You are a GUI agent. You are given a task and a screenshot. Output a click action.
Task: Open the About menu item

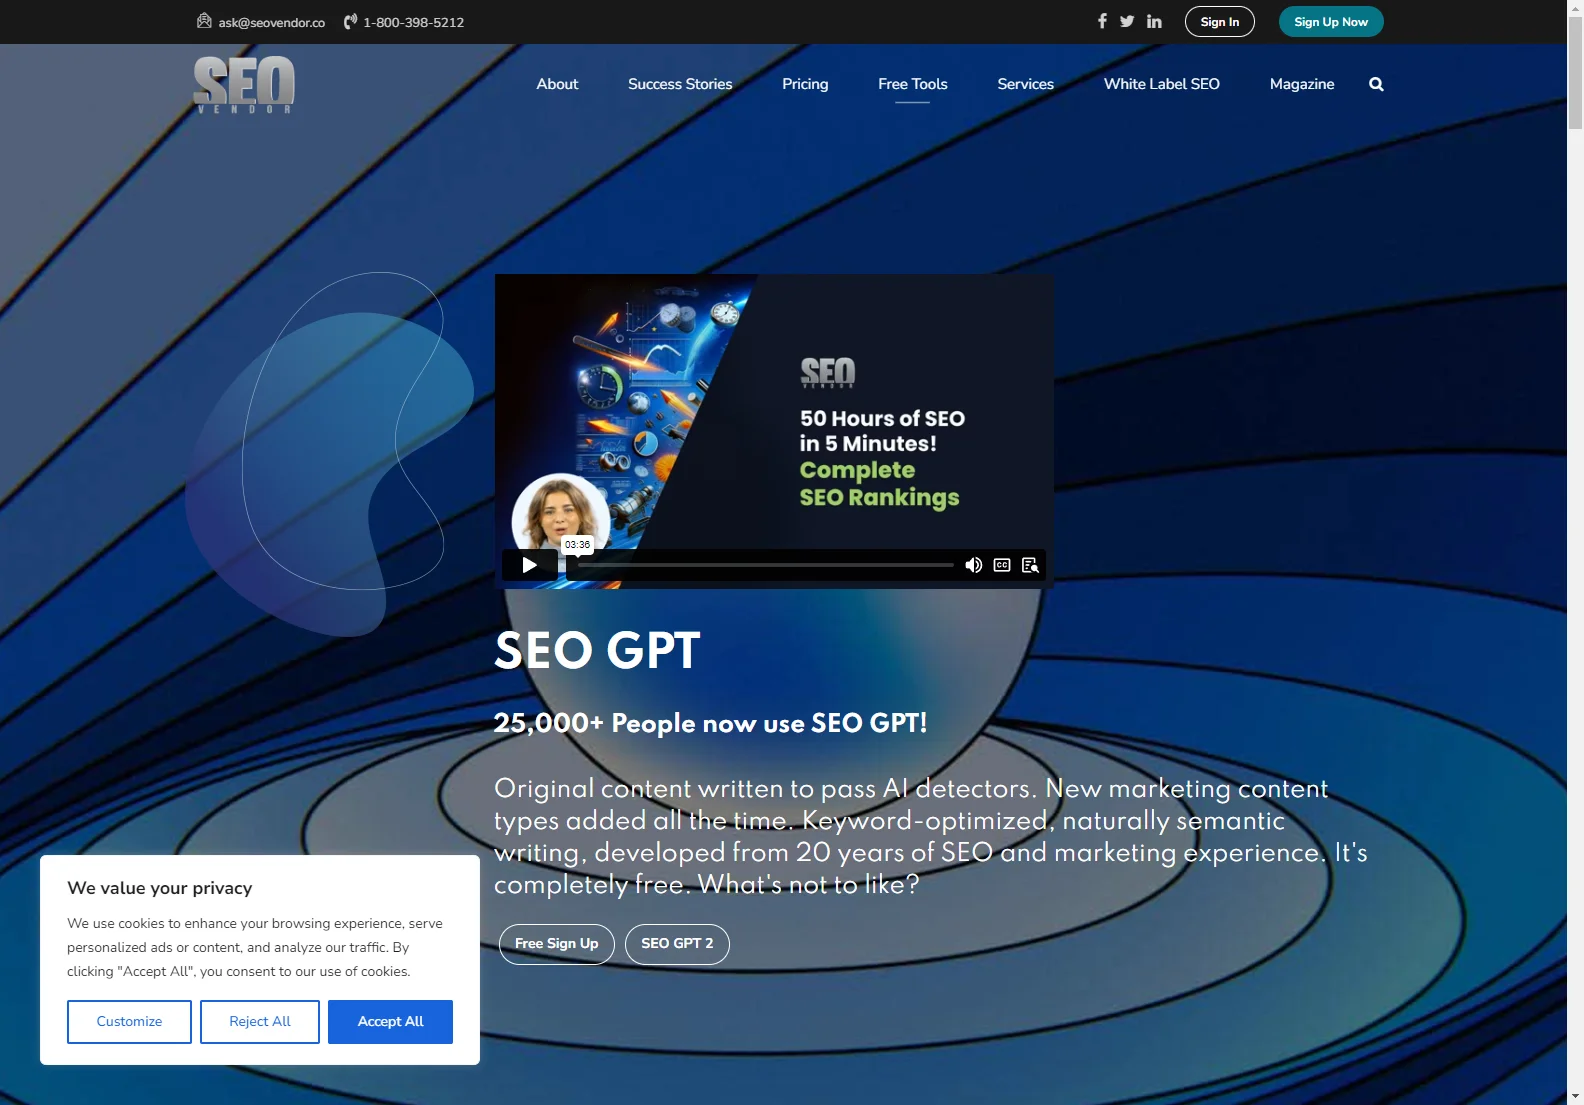pyautogui.click(x=557, y=84)
